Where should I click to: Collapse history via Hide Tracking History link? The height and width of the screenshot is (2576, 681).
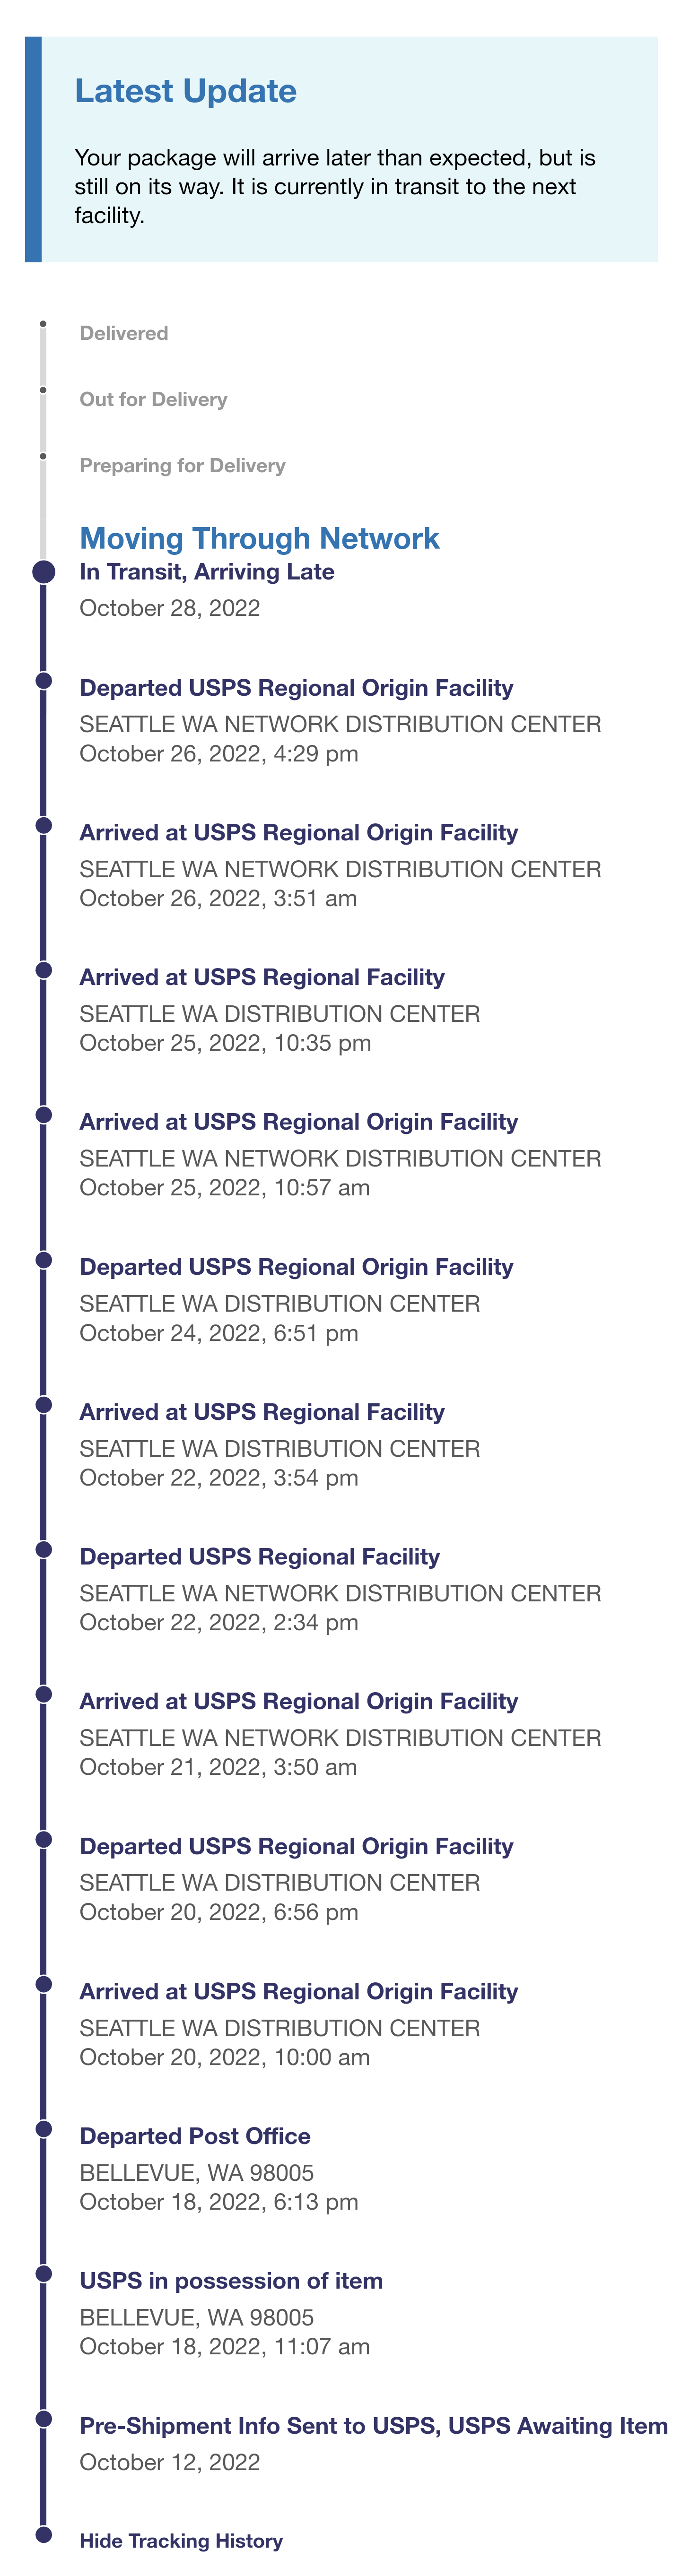coord(181,2540)
